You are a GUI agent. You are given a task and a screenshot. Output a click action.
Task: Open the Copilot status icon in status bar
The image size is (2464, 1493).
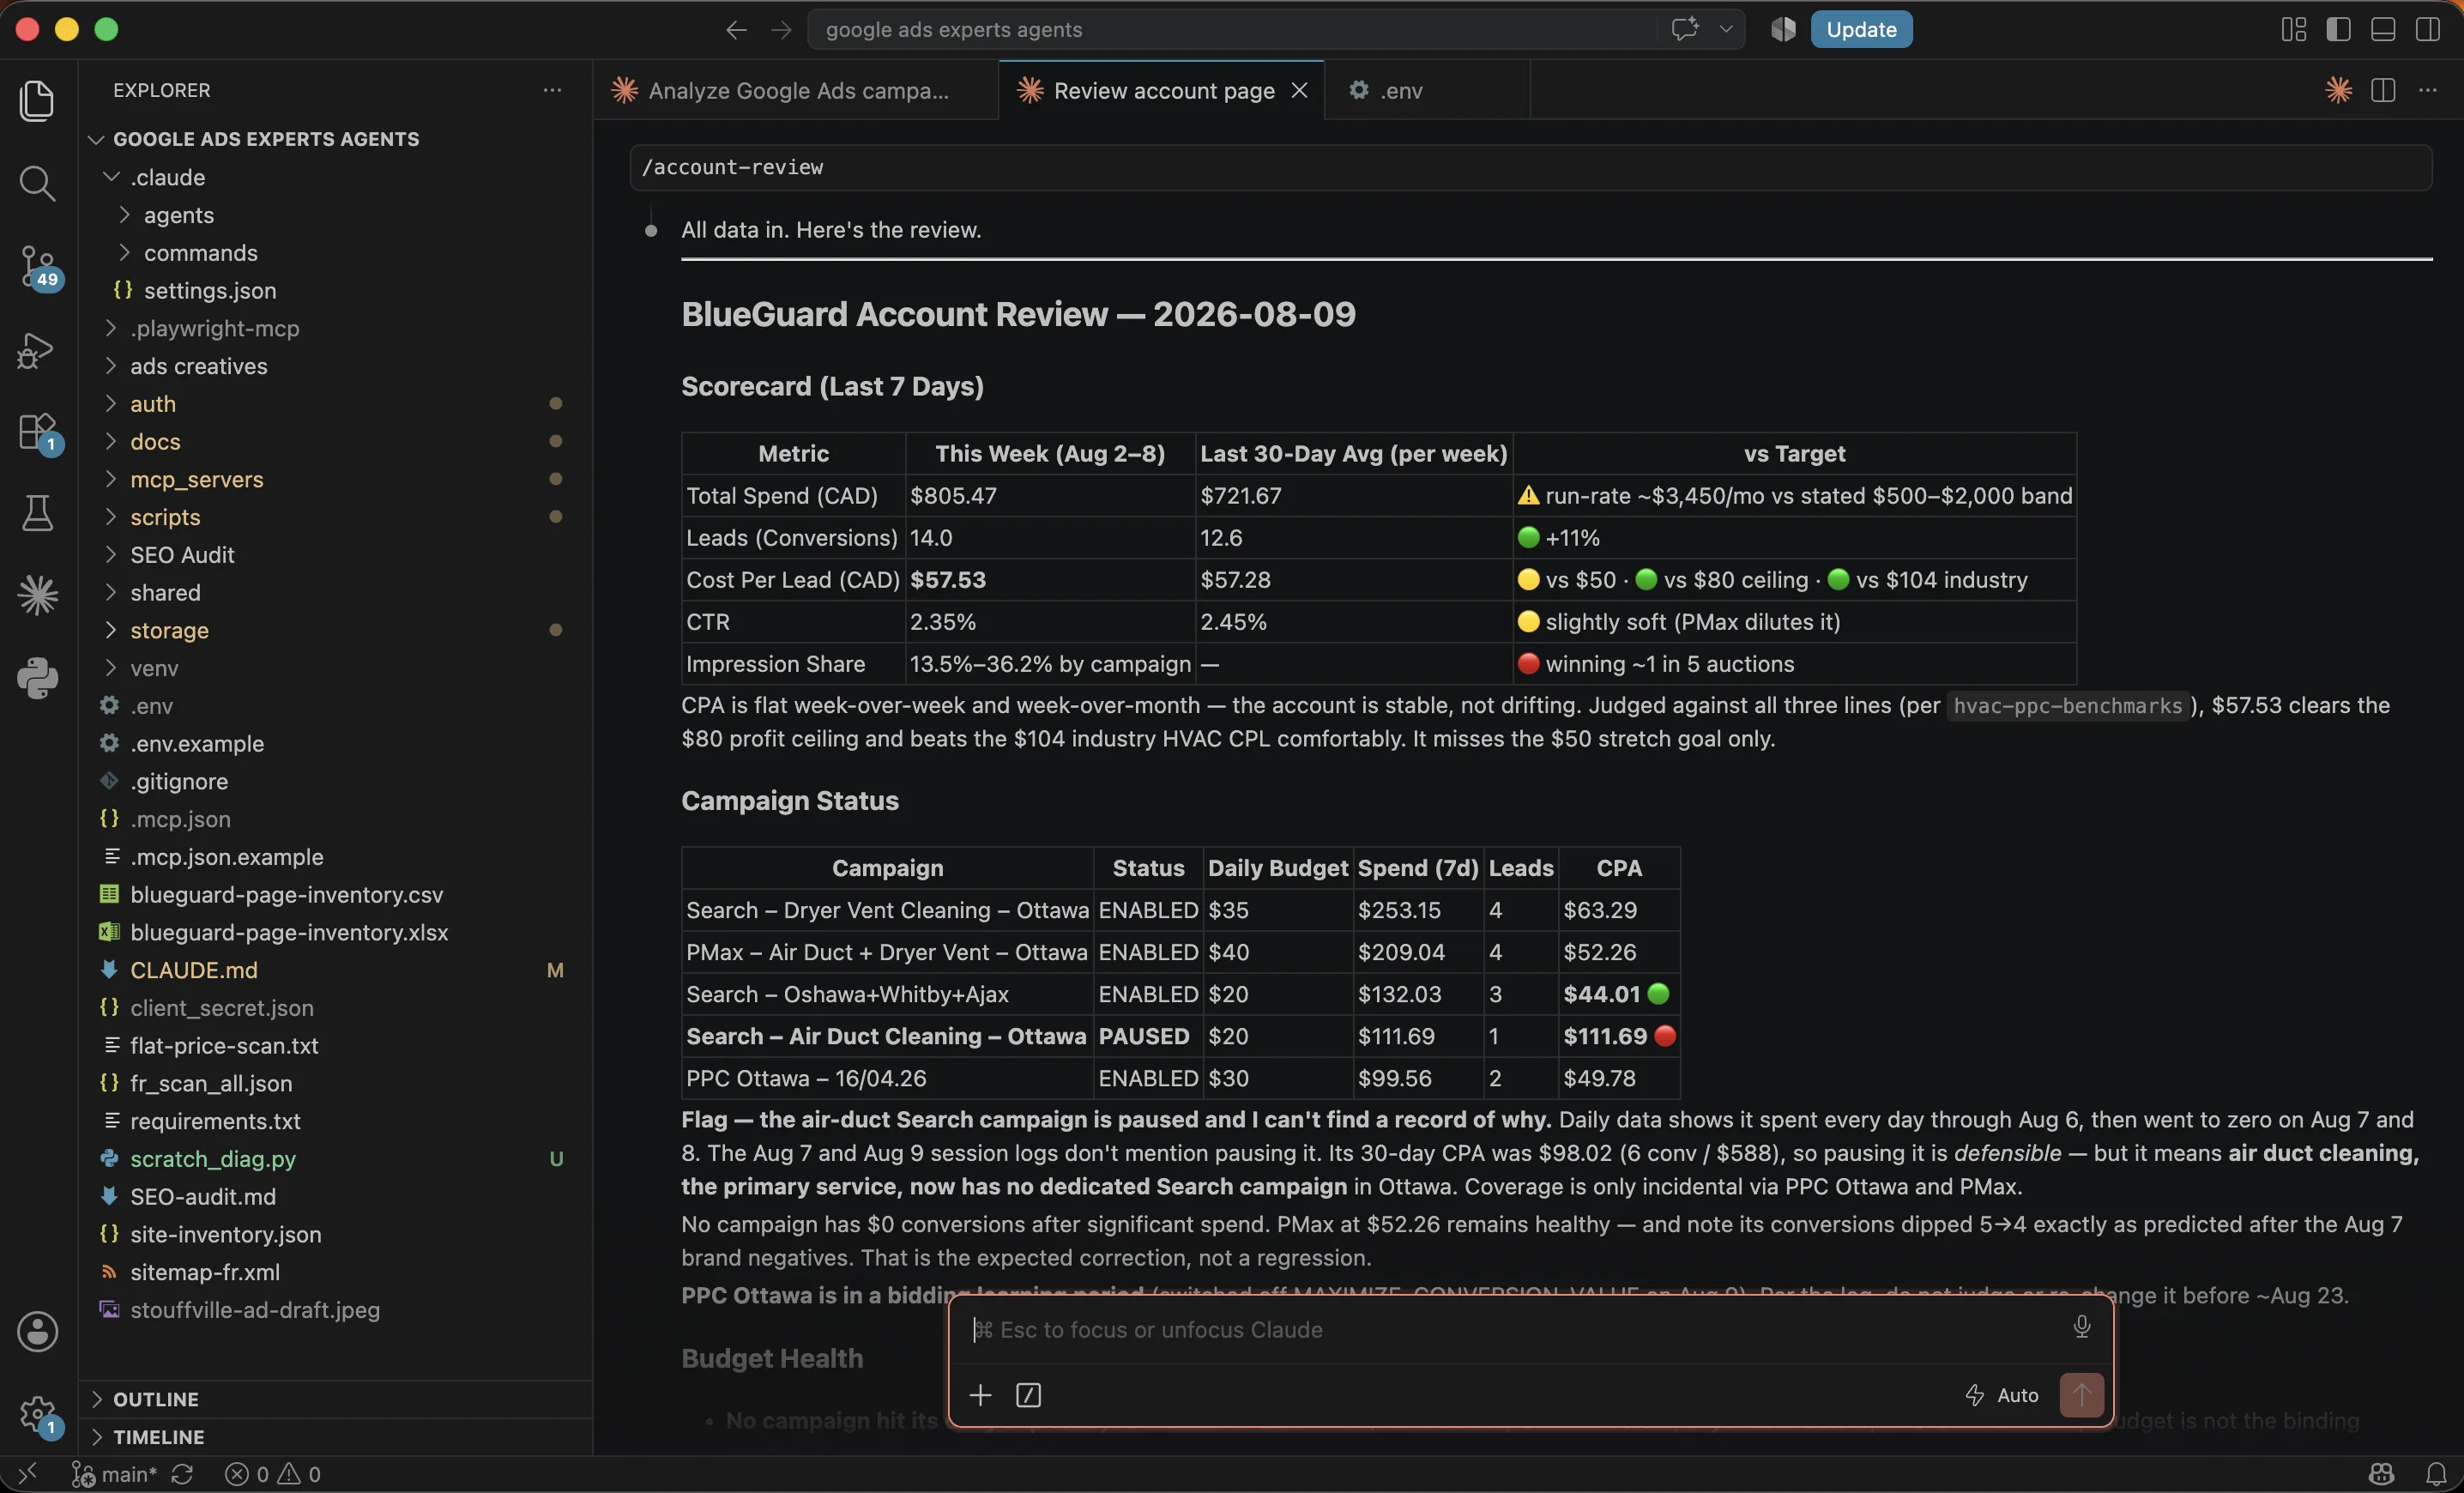2381,1474
